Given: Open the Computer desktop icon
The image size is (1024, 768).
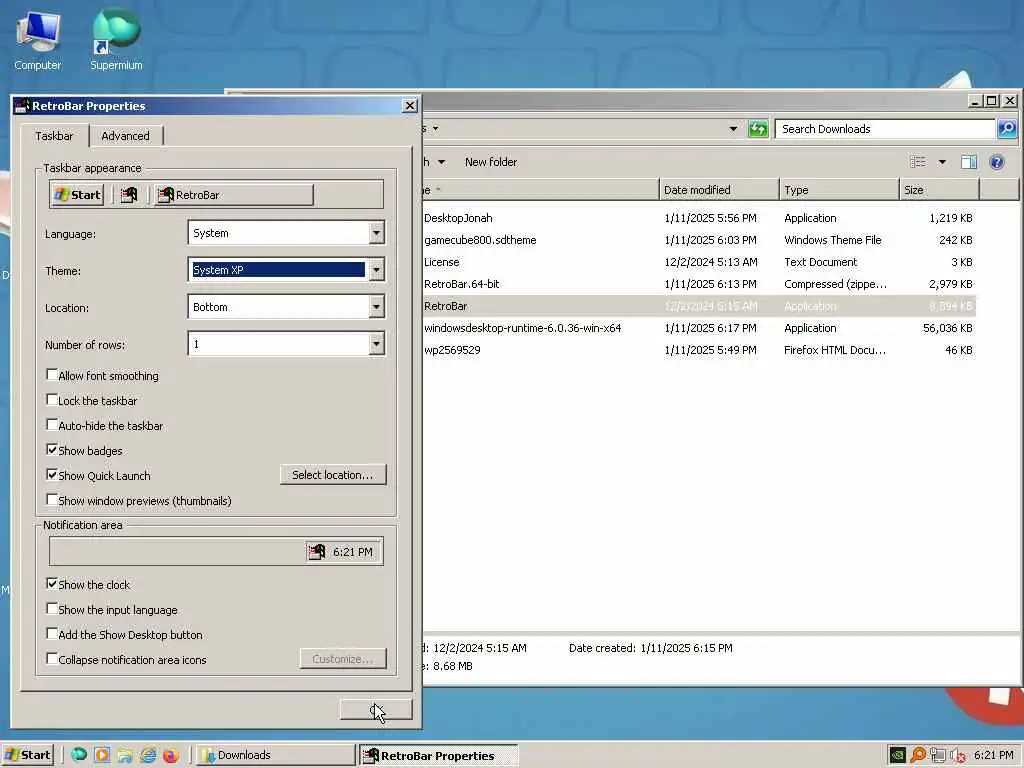Looking at the screenshot, I should point(38,40).
